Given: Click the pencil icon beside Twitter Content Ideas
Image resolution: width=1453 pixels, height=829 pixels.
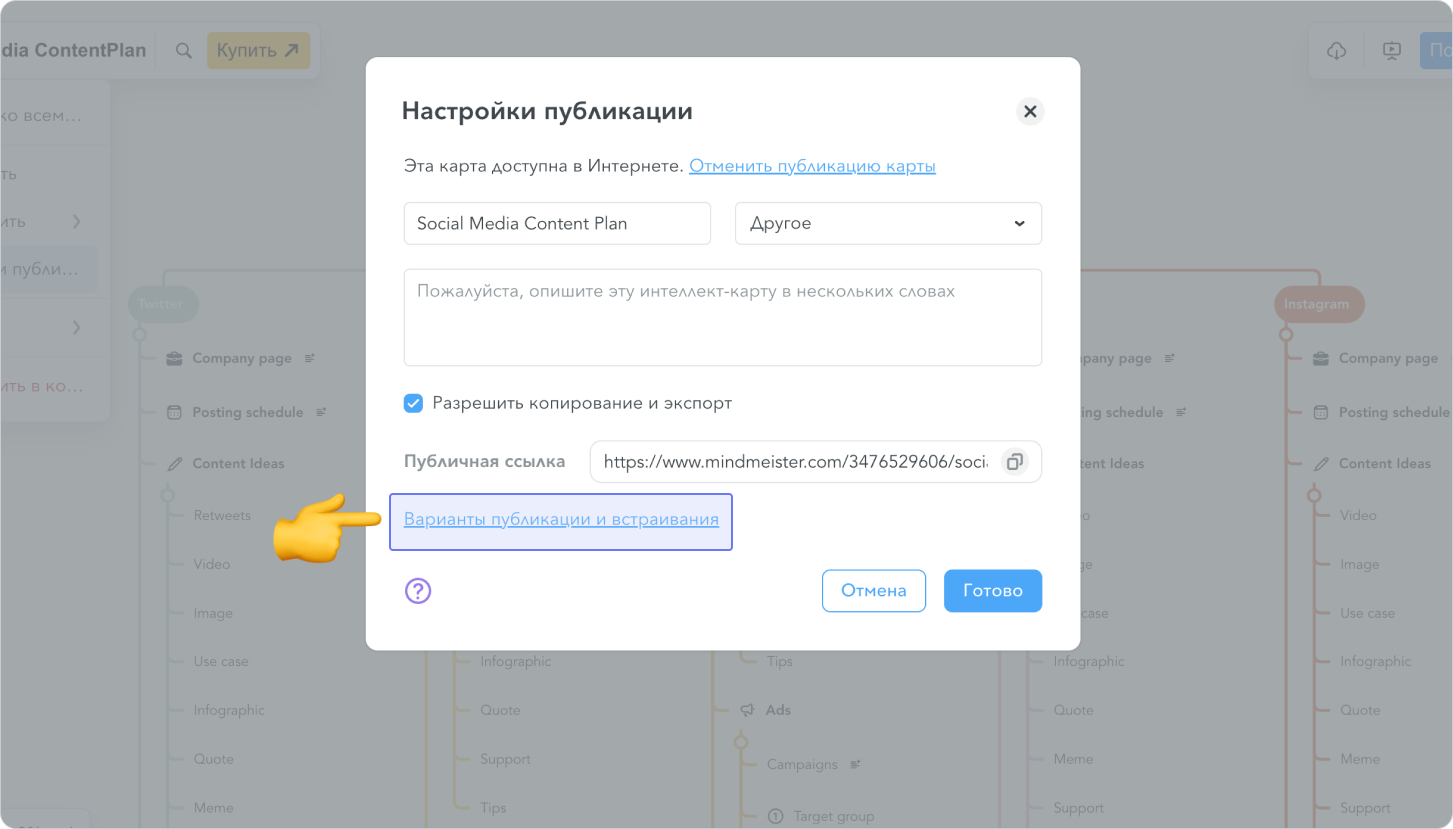Looking at the screenshot, I should 174,464.
